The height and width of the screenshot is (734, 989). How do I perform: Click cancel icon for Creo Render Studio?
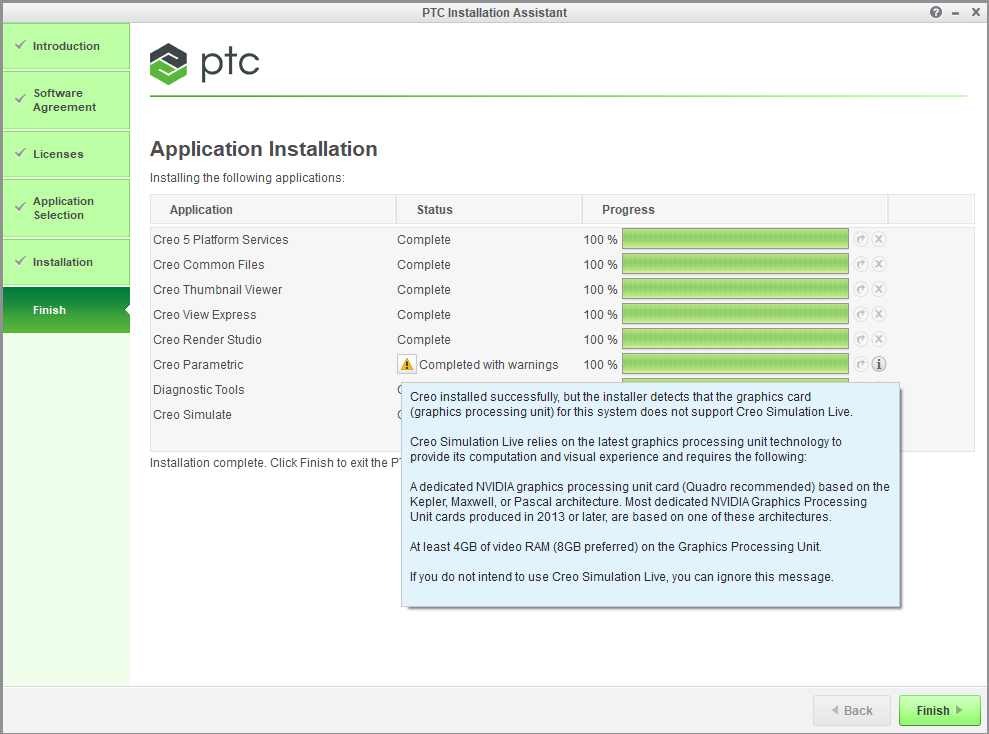tap(879, 339)
